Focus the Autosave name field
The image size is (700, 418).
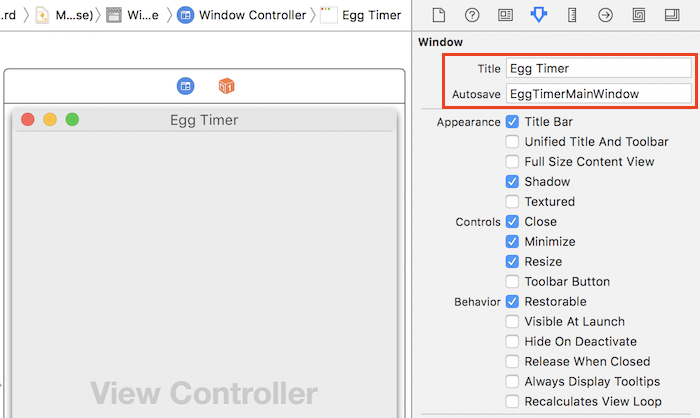[598, 94]
